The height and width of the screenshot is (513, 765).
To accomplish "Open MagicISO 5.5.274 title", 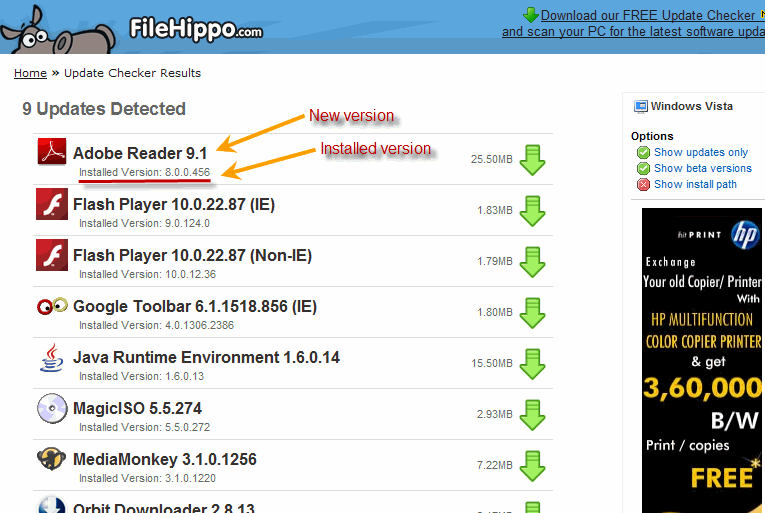I will [138, 409].
